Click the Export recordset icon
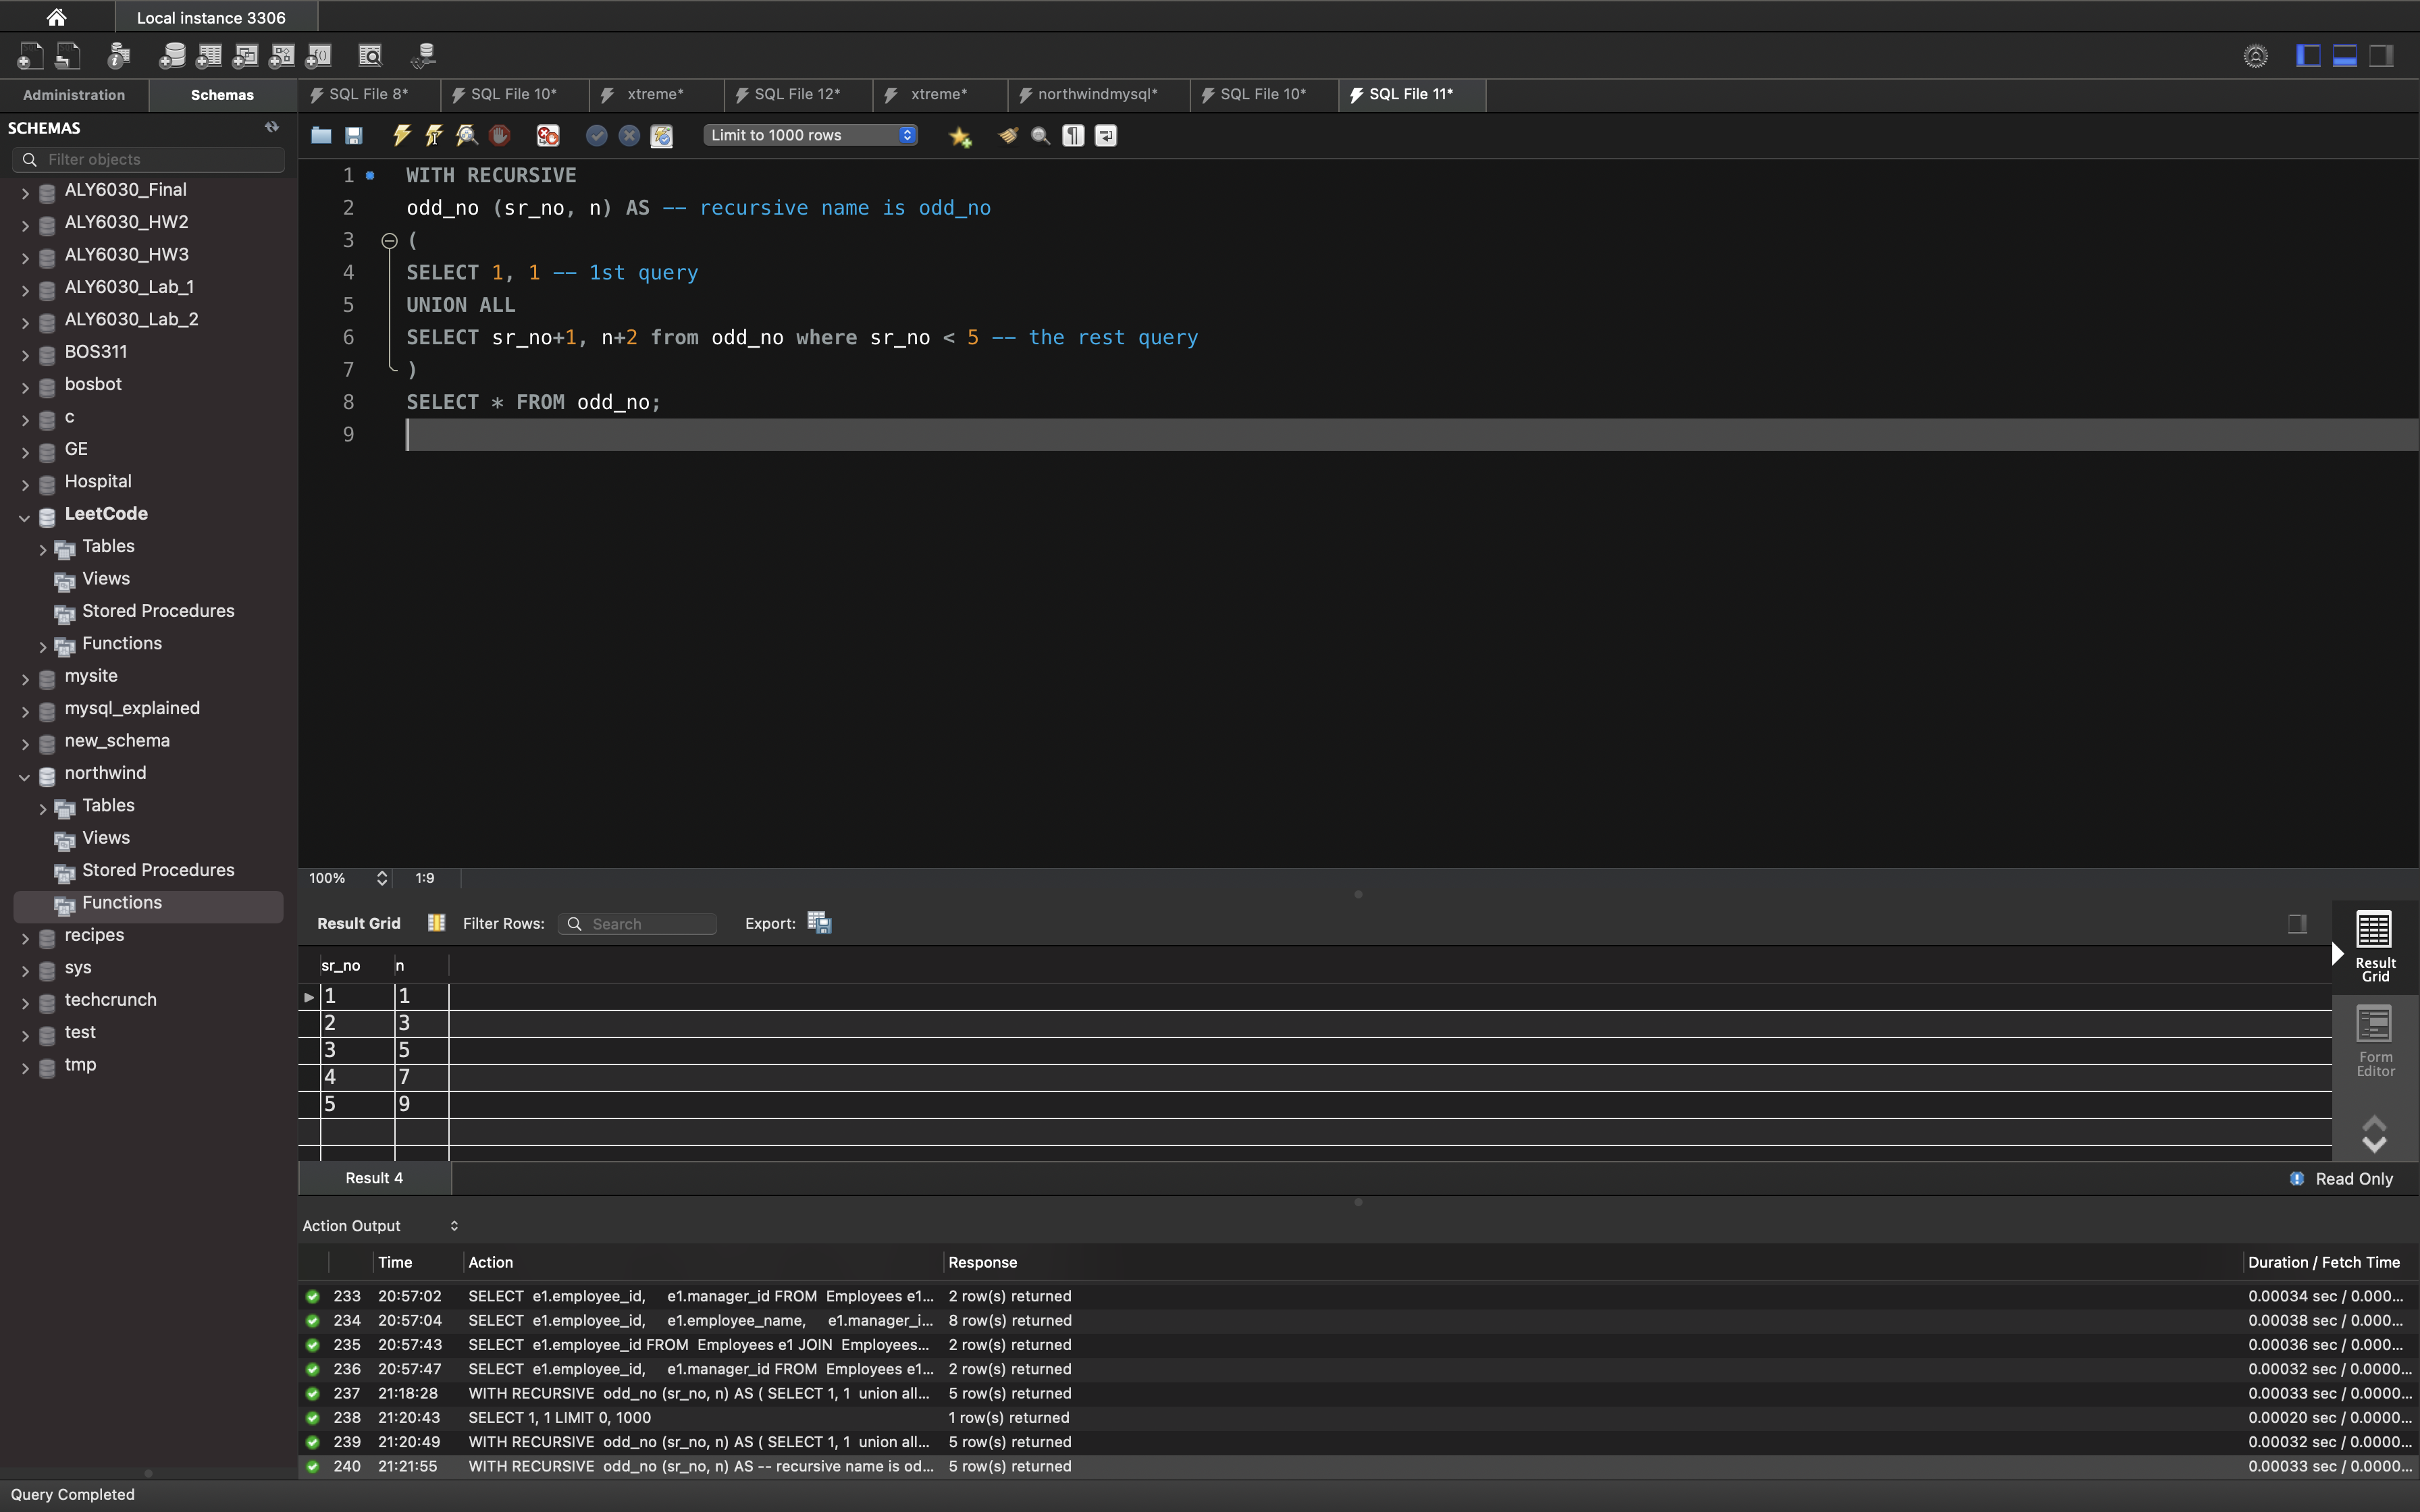This screenshot has width=2420, height=1512. [x=819, y=923]
